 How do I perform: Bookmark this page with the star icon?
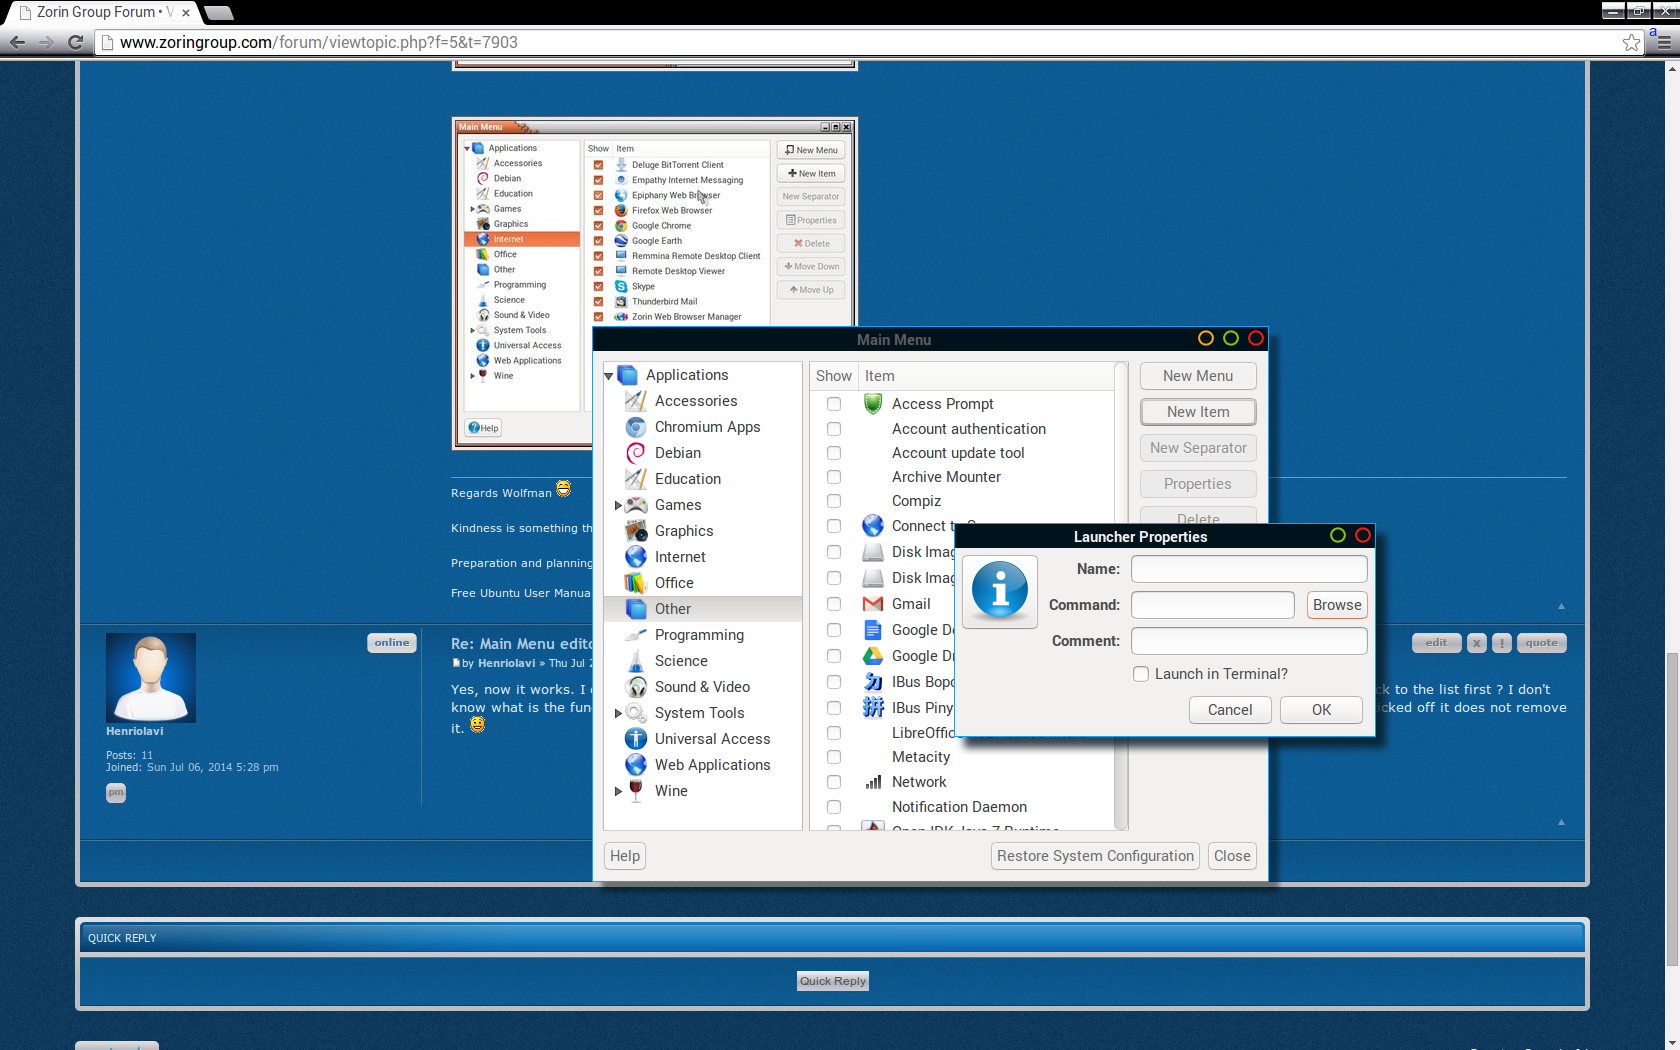[1631, 42]
